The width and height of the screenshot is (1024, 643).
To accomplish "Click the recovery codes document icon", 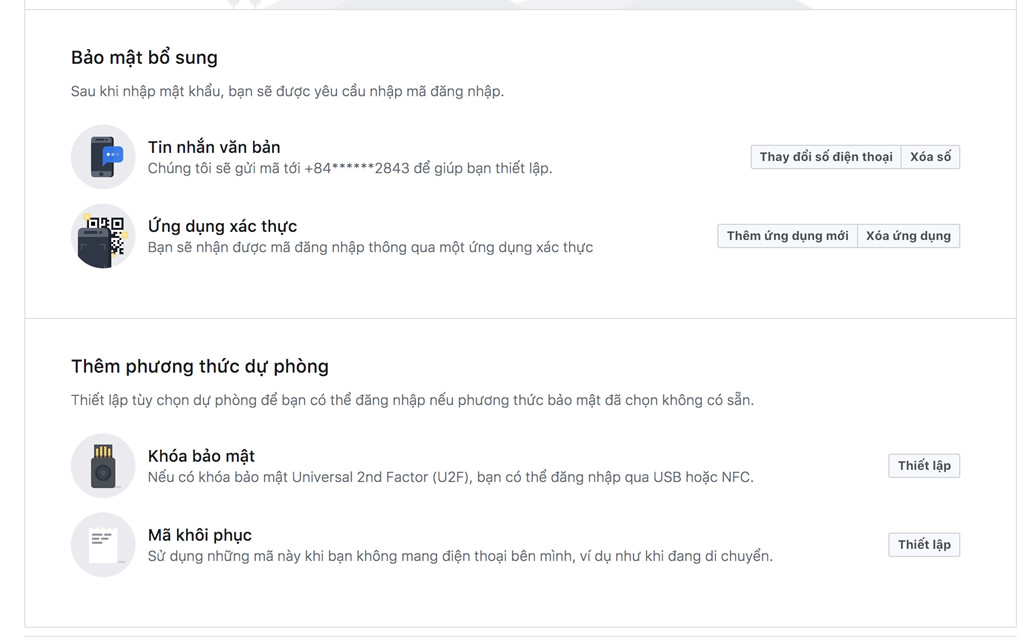I will [102, 545].
